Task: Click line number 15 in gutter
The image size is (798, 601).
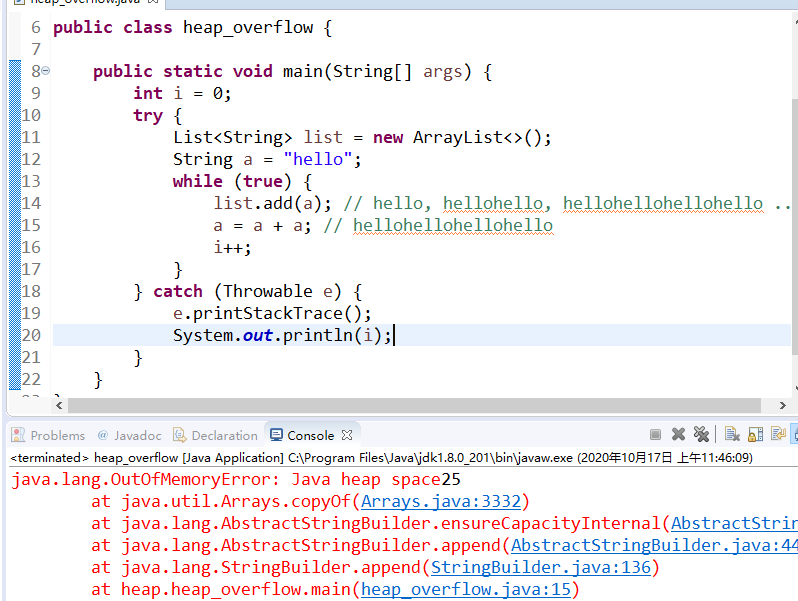Action: click(31, 225)
